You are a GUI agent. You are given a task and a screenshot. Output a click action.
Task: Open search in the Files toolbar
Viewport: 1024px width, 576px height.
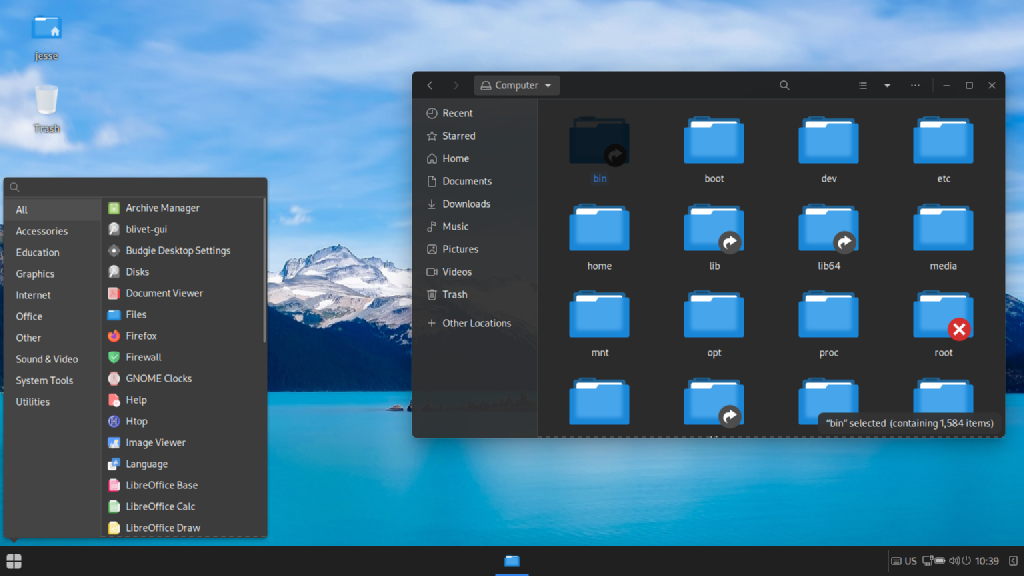pos(784,85)
